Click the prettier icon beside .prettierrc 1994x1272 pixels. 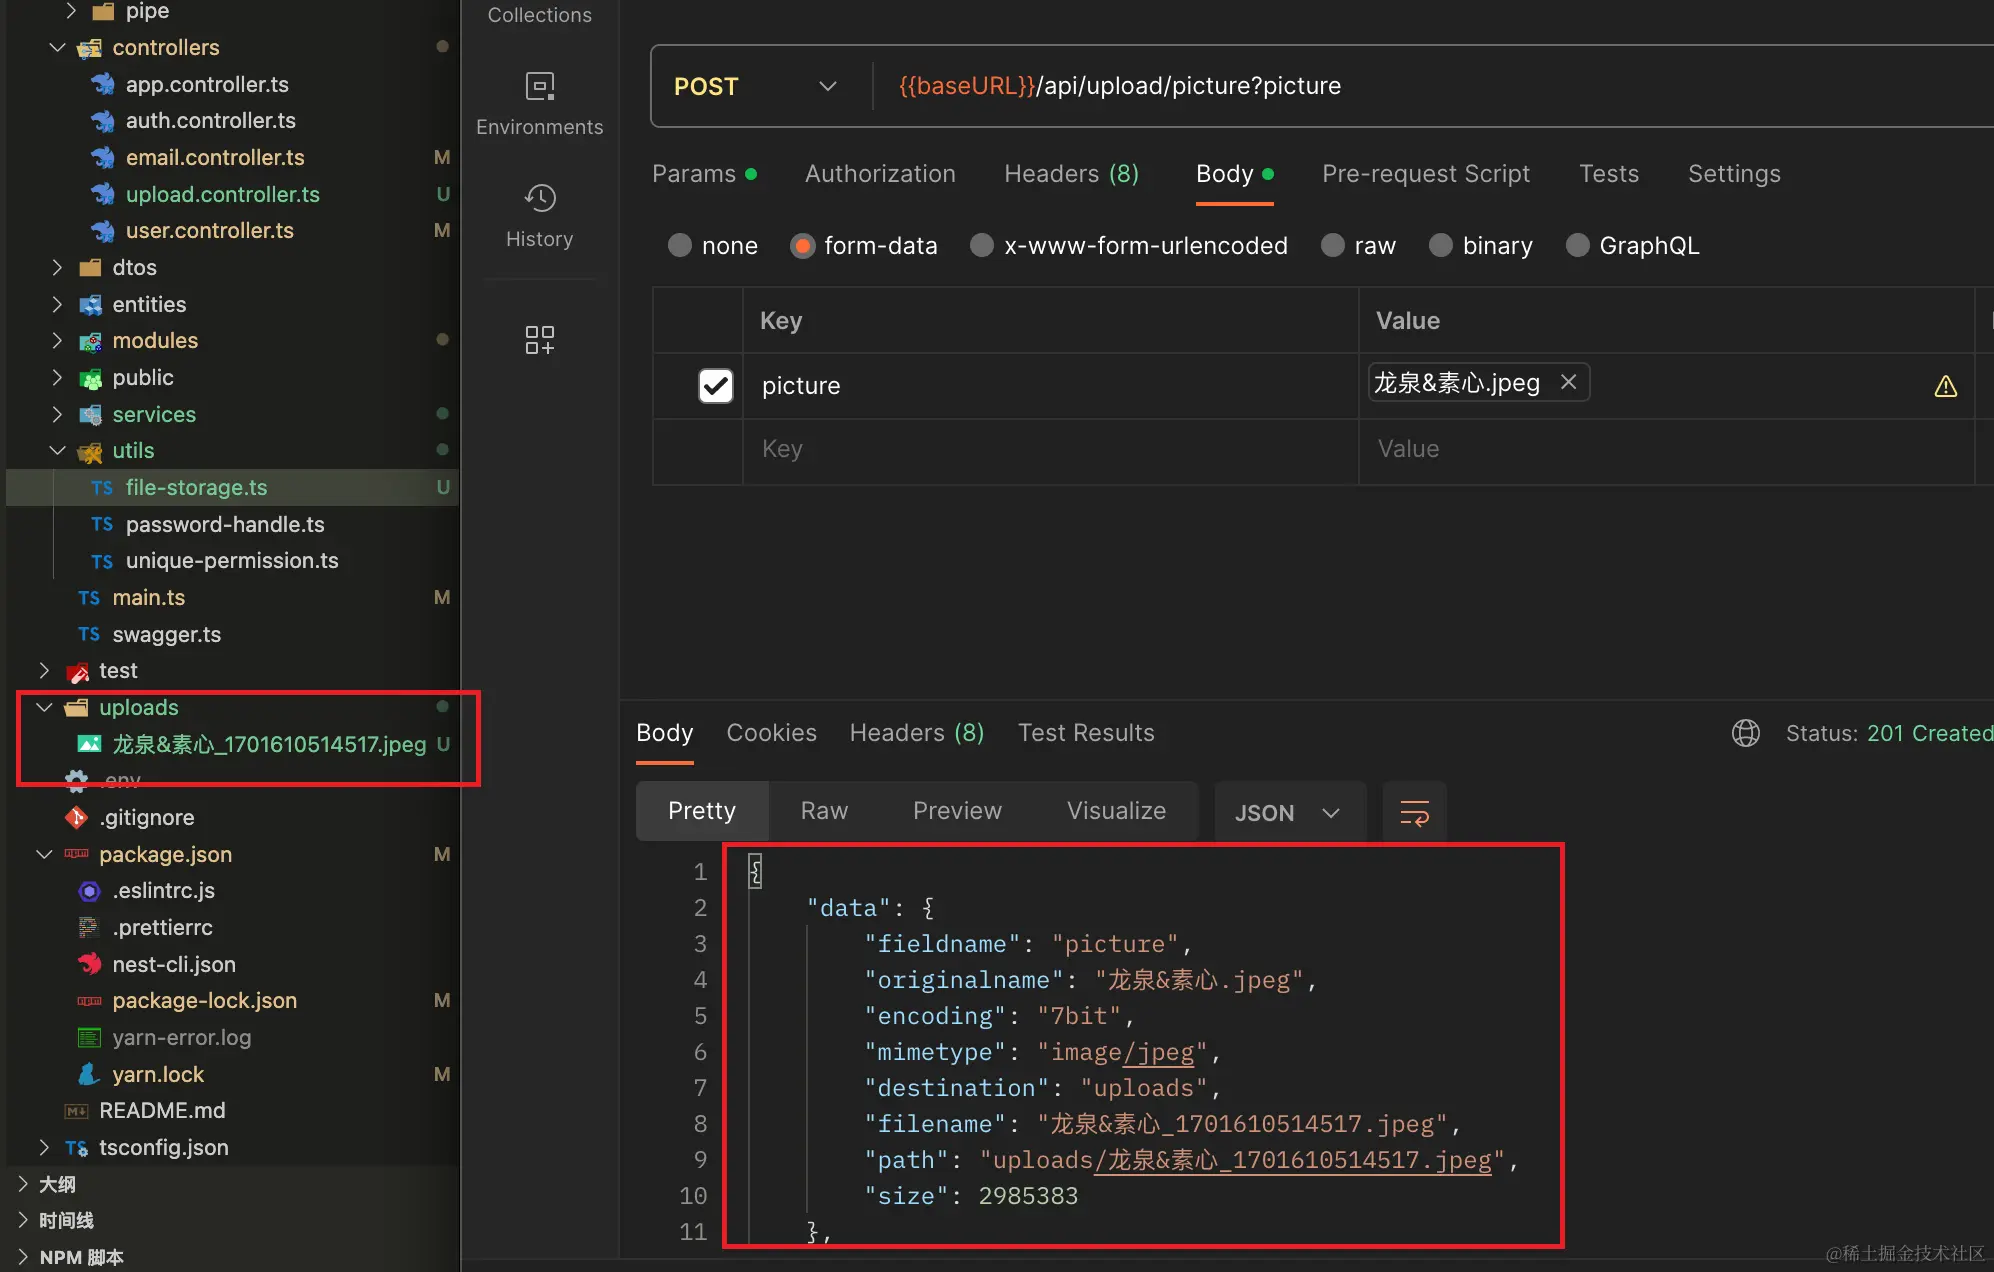coord(89,927)
